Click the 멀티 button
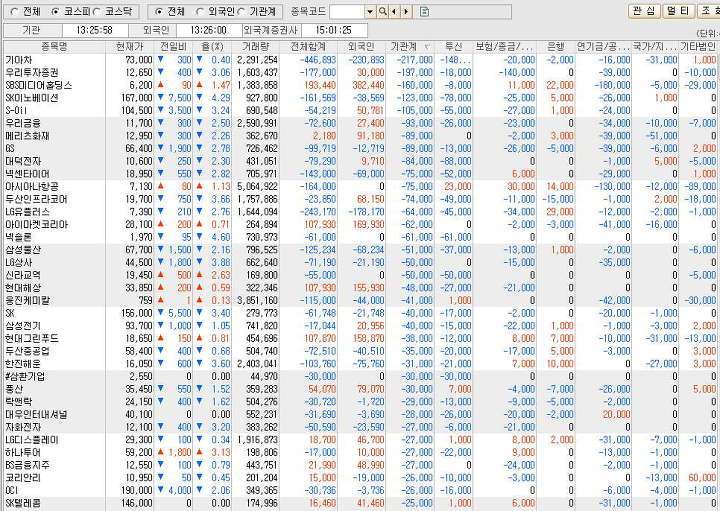This screenshot has width=720, height=511. click(x=678, y=11)
